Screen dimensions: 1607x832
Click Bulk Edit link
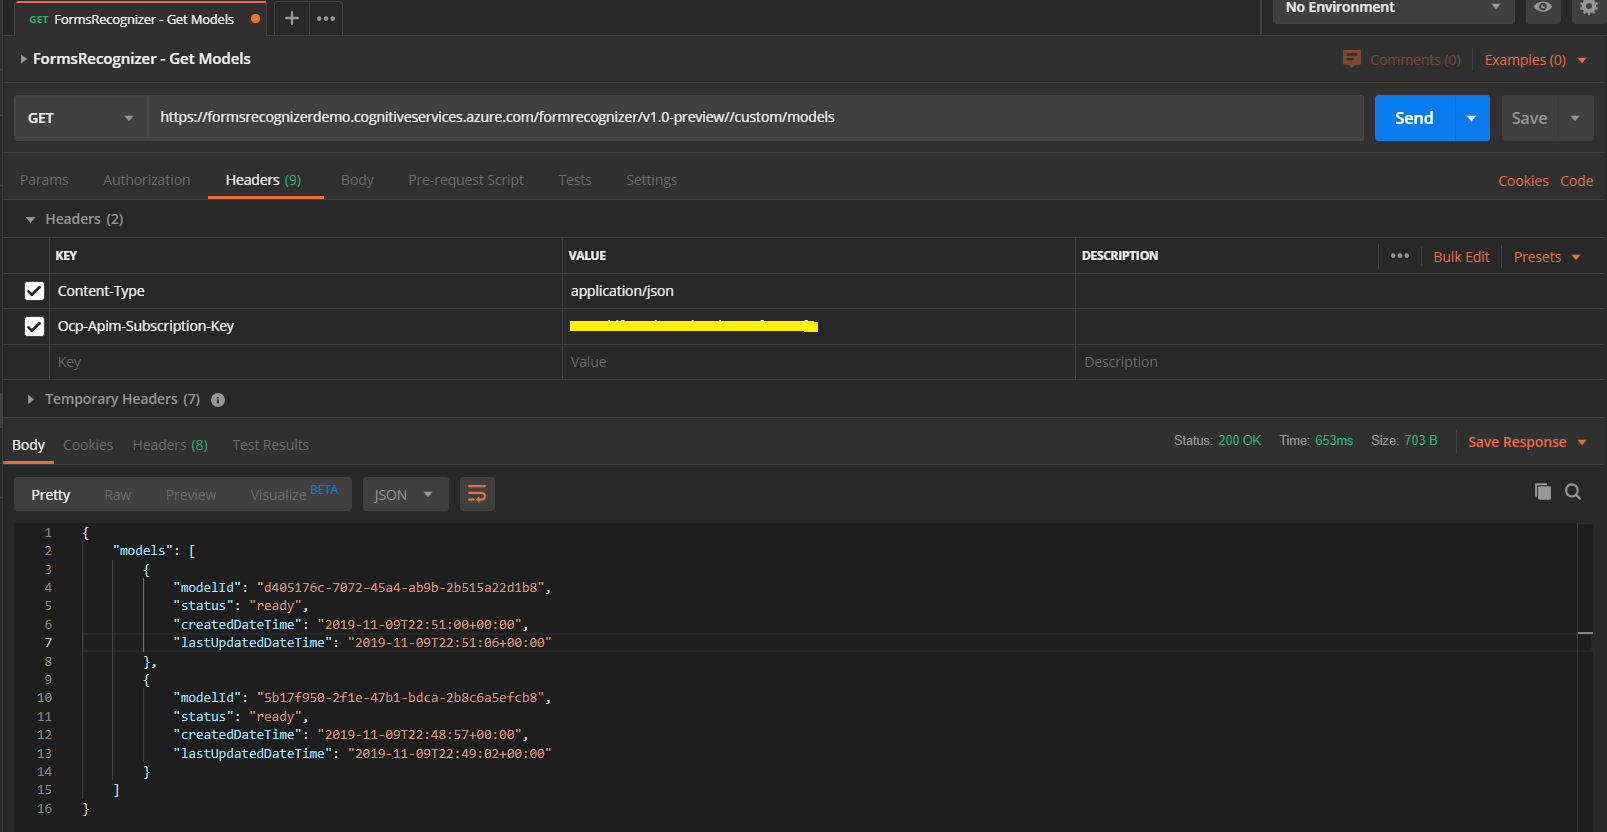[x=1461, y=257]
